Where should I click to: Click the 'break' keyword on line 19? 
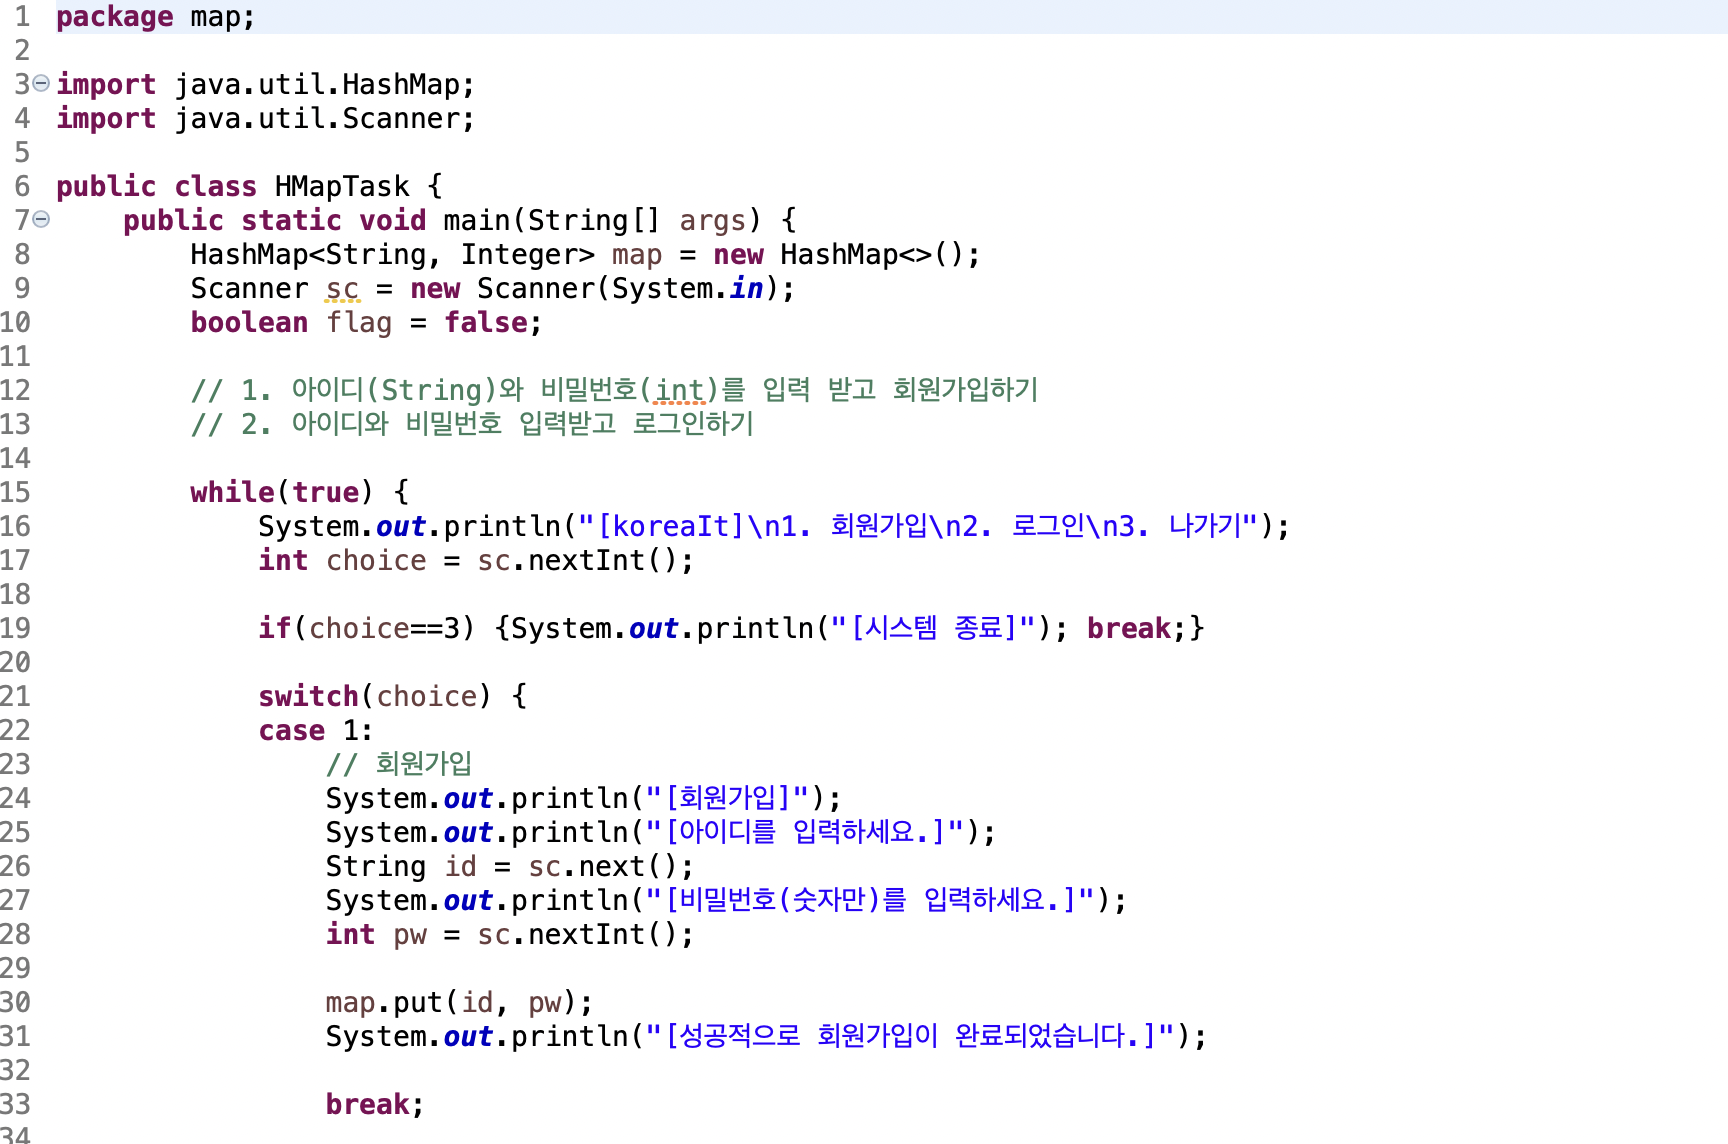click(x=1129, y=629)
